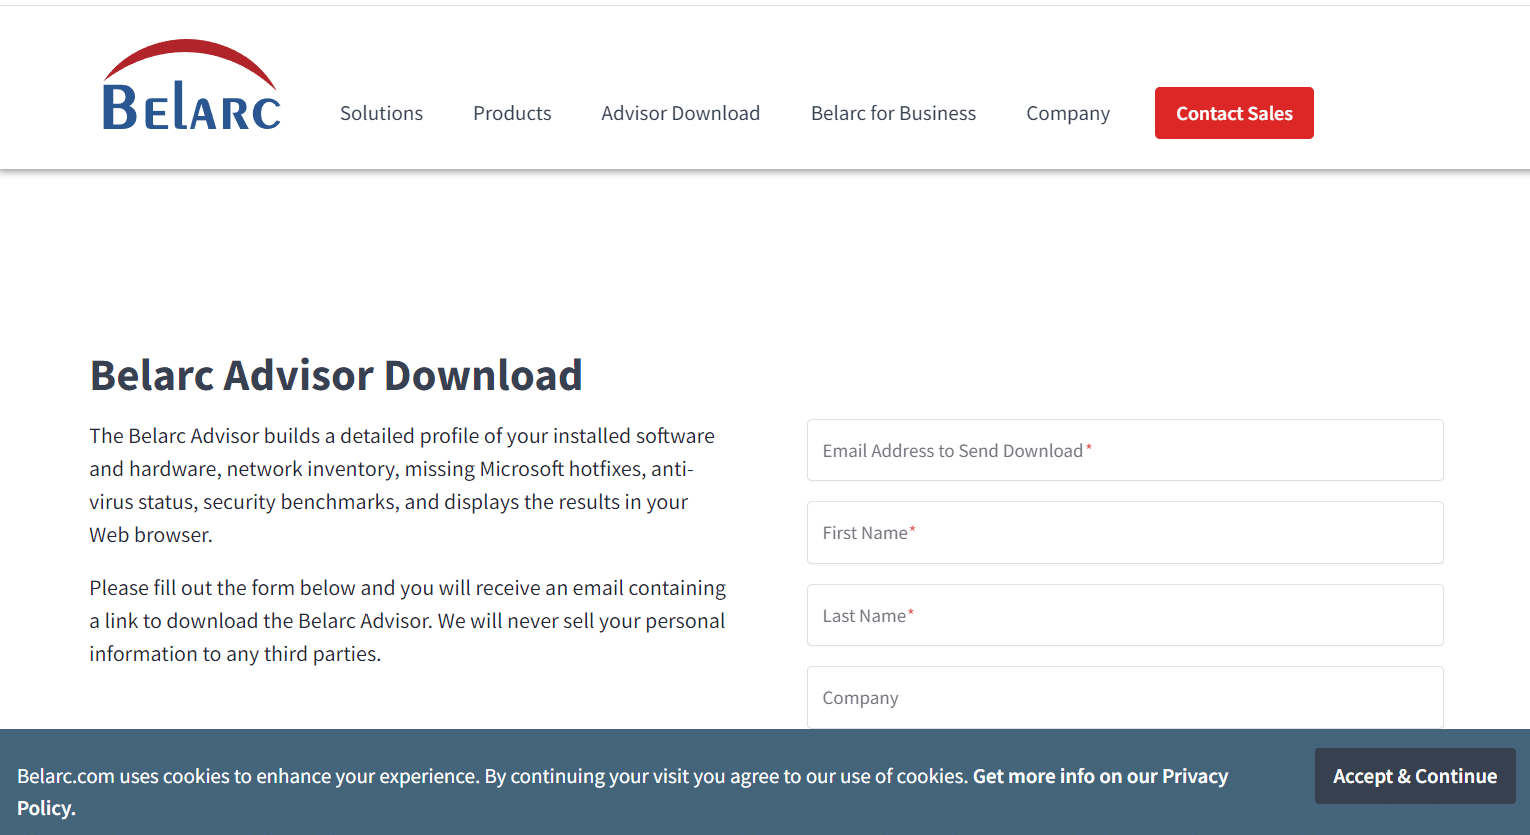
Task: Click the Contact Sales button
Action: pos(1234,113)
